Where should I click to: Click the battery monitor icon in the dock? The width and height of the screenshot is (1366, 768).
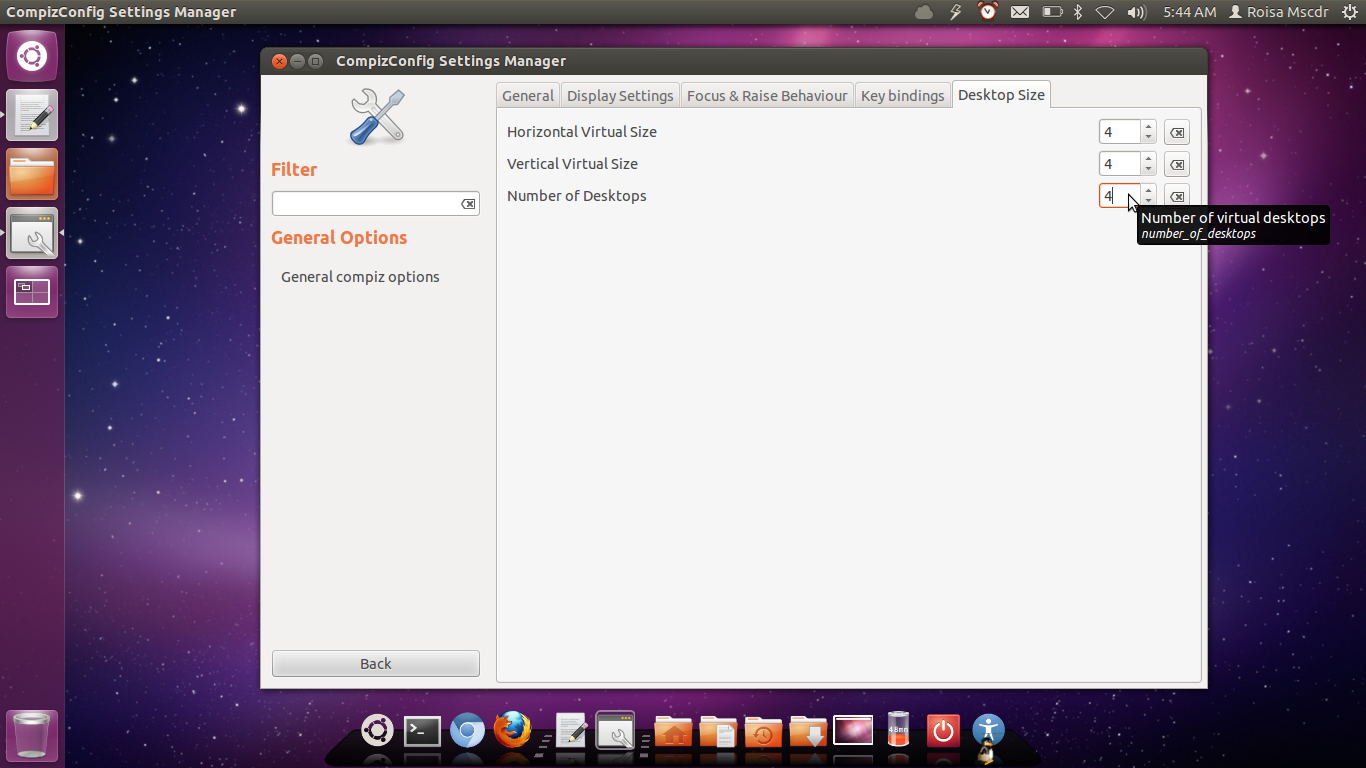[x=898, y=730]
